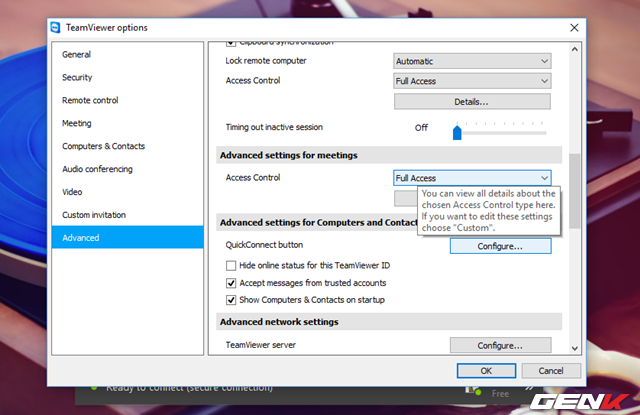Cancel the options dialog
The height and width of the screenshot is (415, 640).
[551, 371]
